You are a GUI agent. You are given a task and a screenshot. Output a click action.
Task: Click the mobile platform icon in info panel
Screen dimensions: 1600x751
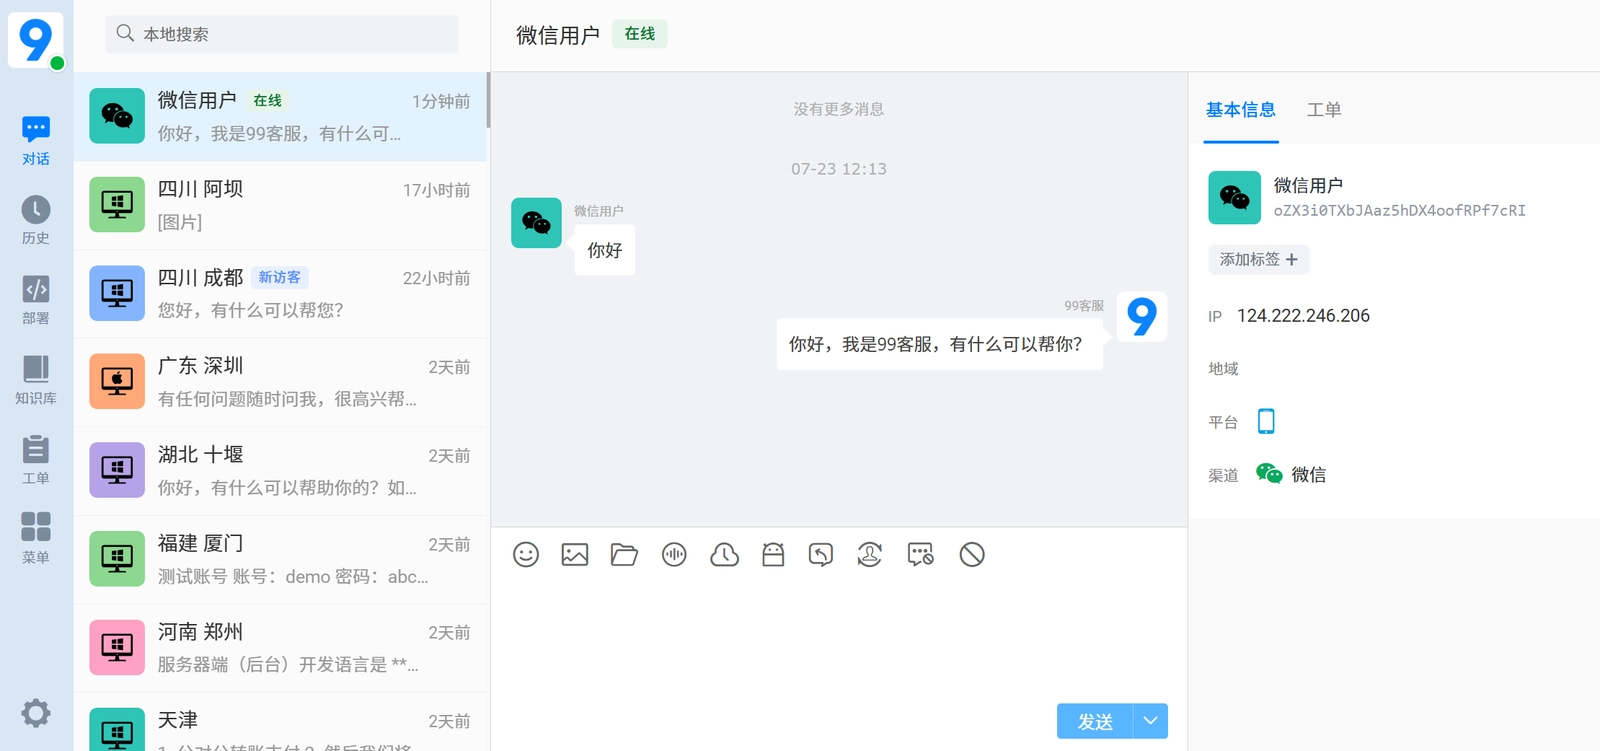coord(1266,421)
